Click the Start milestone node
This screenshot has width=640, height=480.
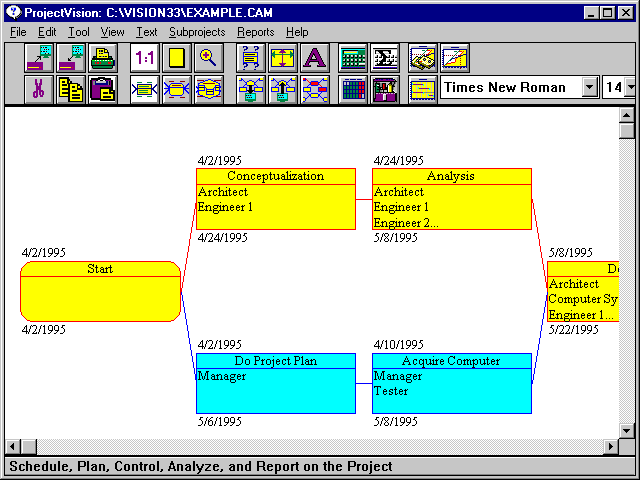point(100,292)
